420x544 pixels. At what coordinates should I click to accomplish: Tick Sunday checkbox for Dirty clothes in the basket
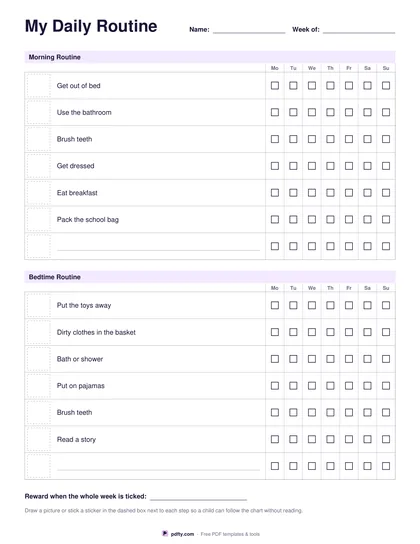coord(386,332)
